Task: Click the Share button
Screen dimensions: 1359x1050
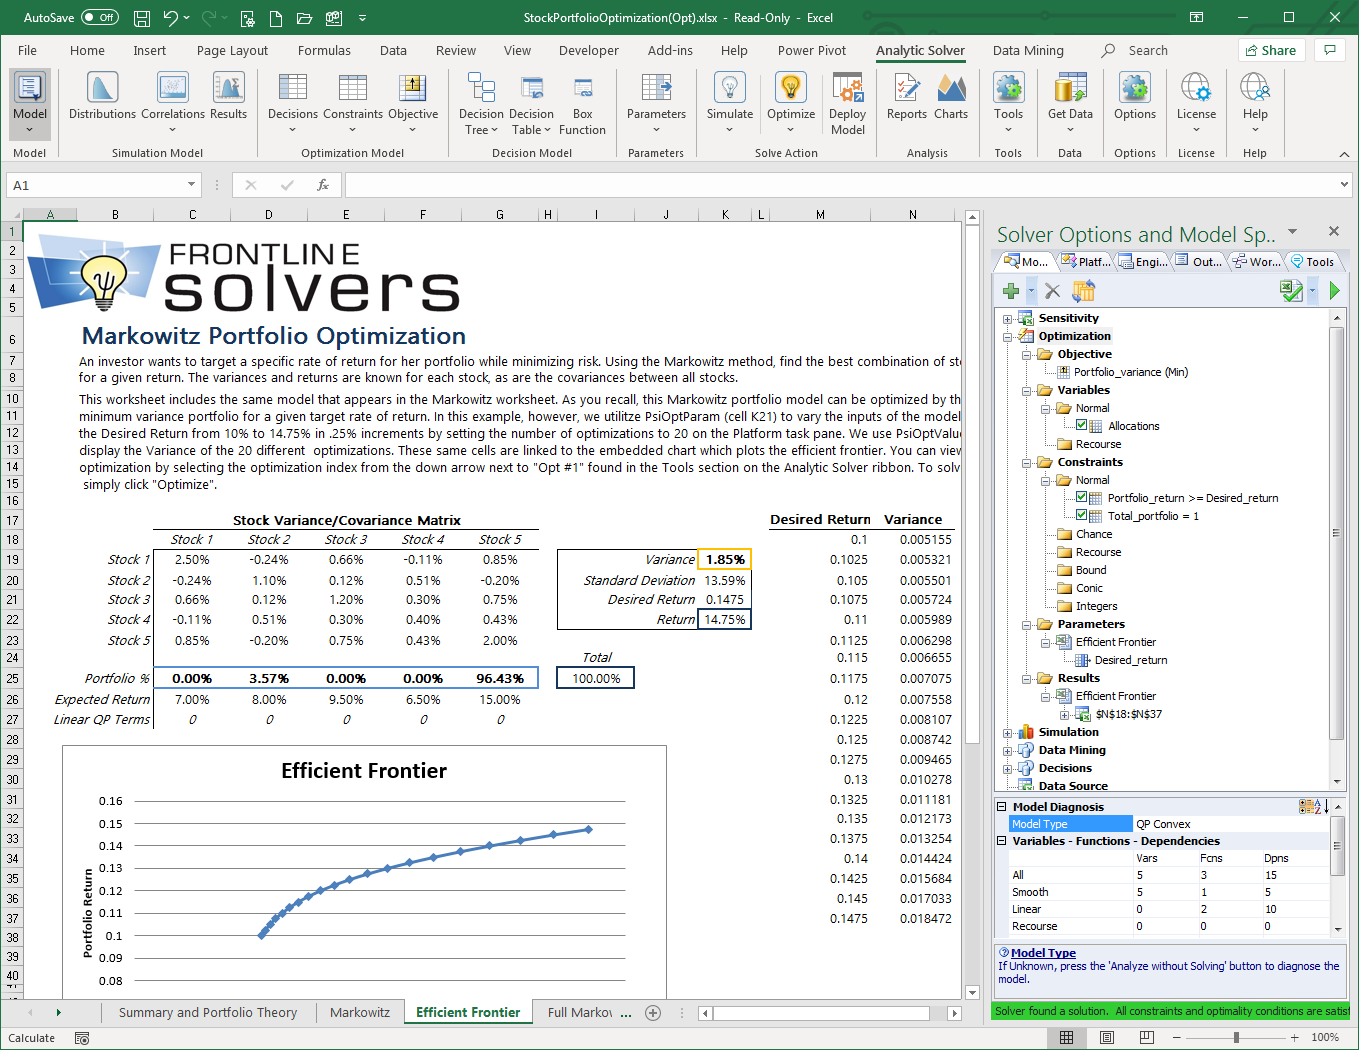Action: coord(1271,50)
